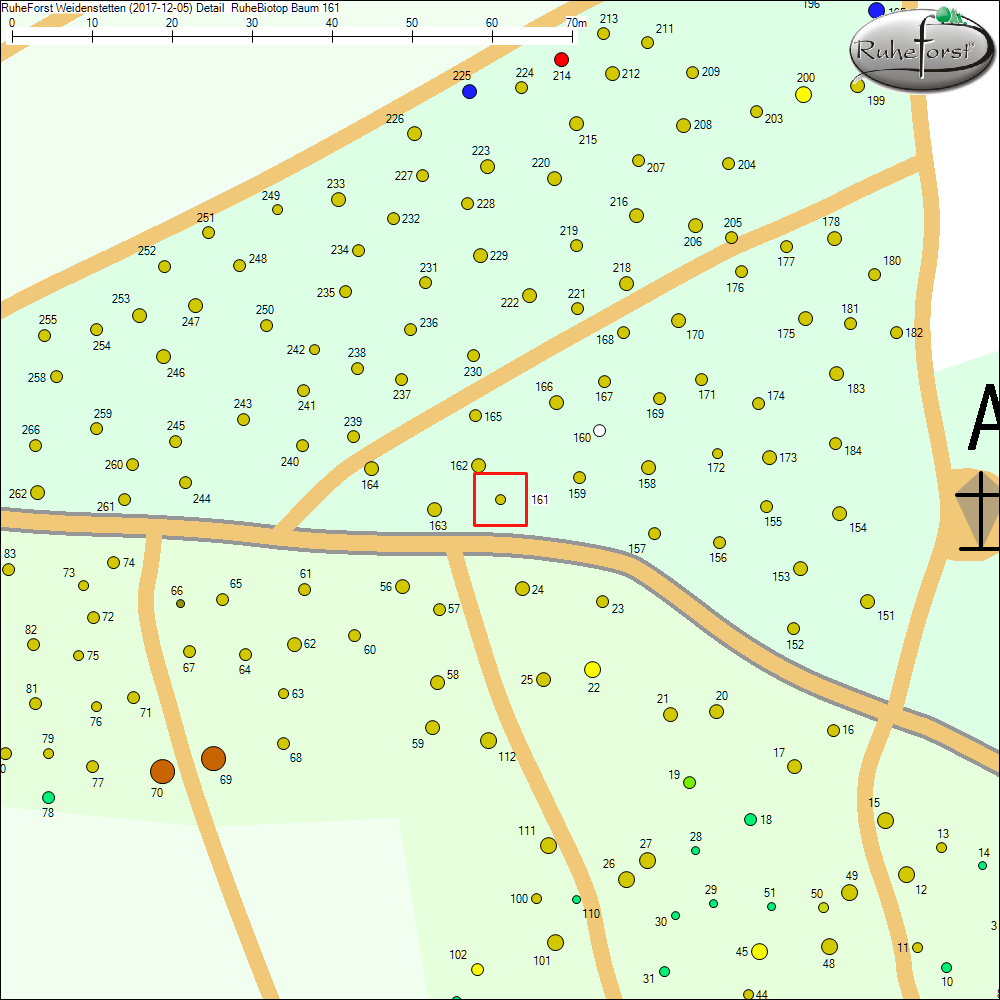
Task: Click the olive tree marker 151
Action: [x=867, y=602]
